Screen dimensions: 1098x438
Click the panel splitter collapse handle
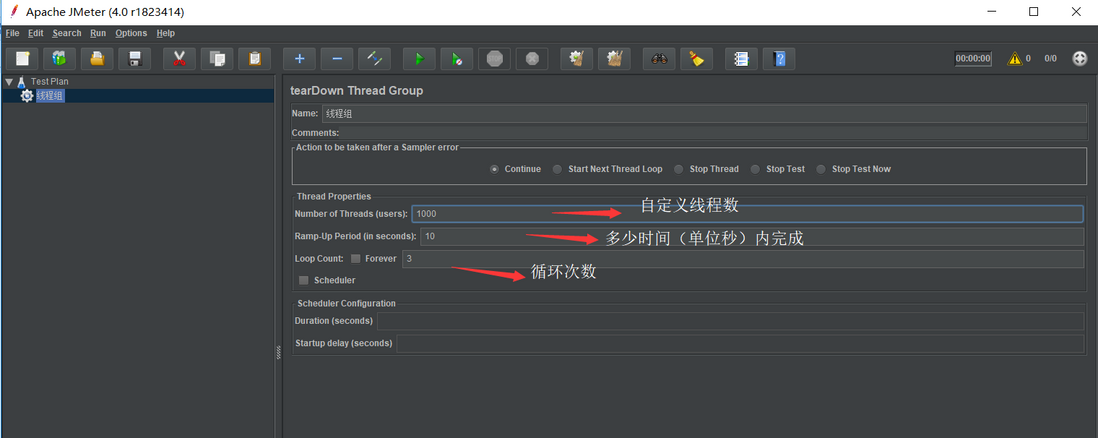(279, 355)
